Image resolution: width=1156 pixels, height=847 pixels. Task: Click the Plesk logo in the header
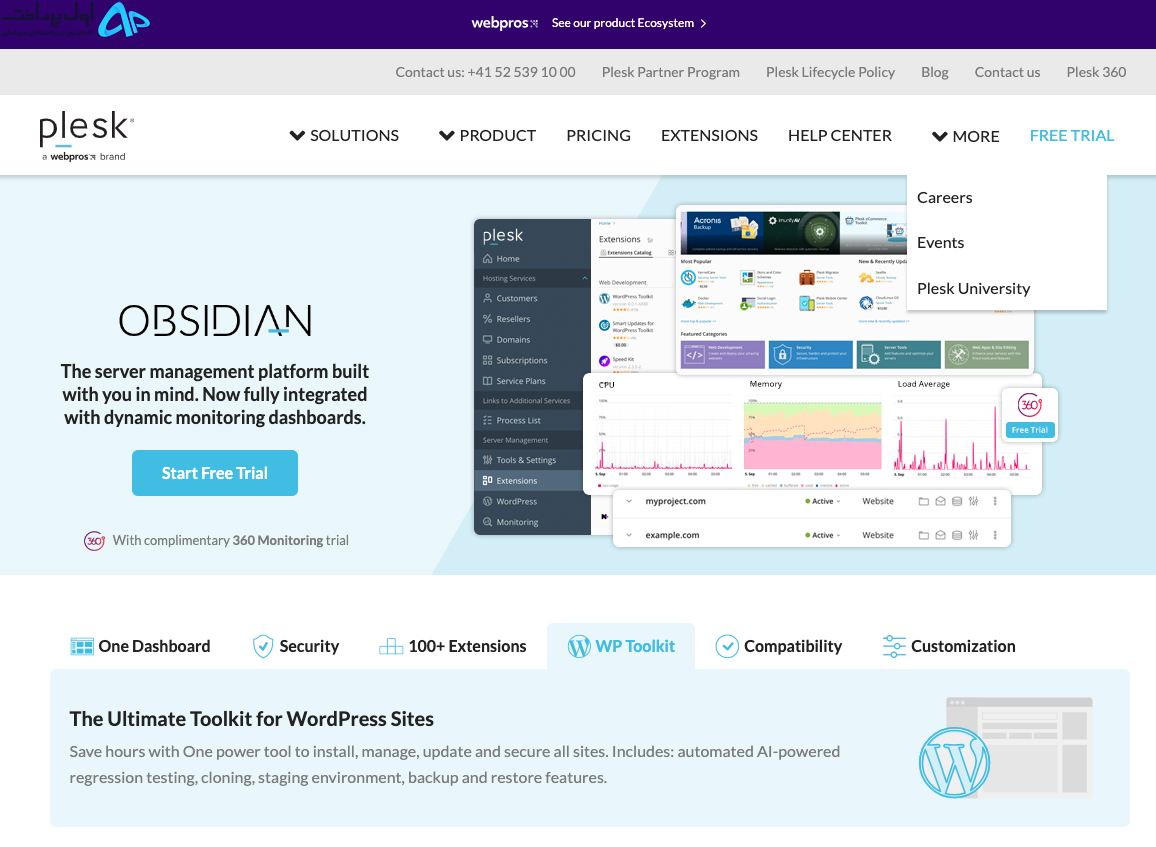[x=86, y=136]
